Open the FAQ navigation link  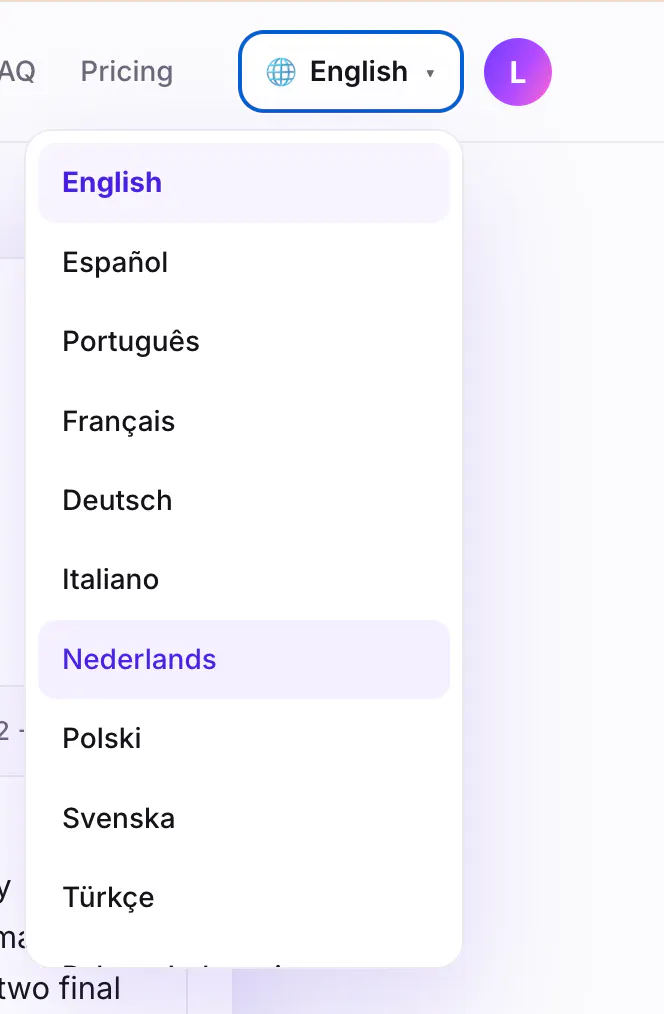tap(17, 72)
